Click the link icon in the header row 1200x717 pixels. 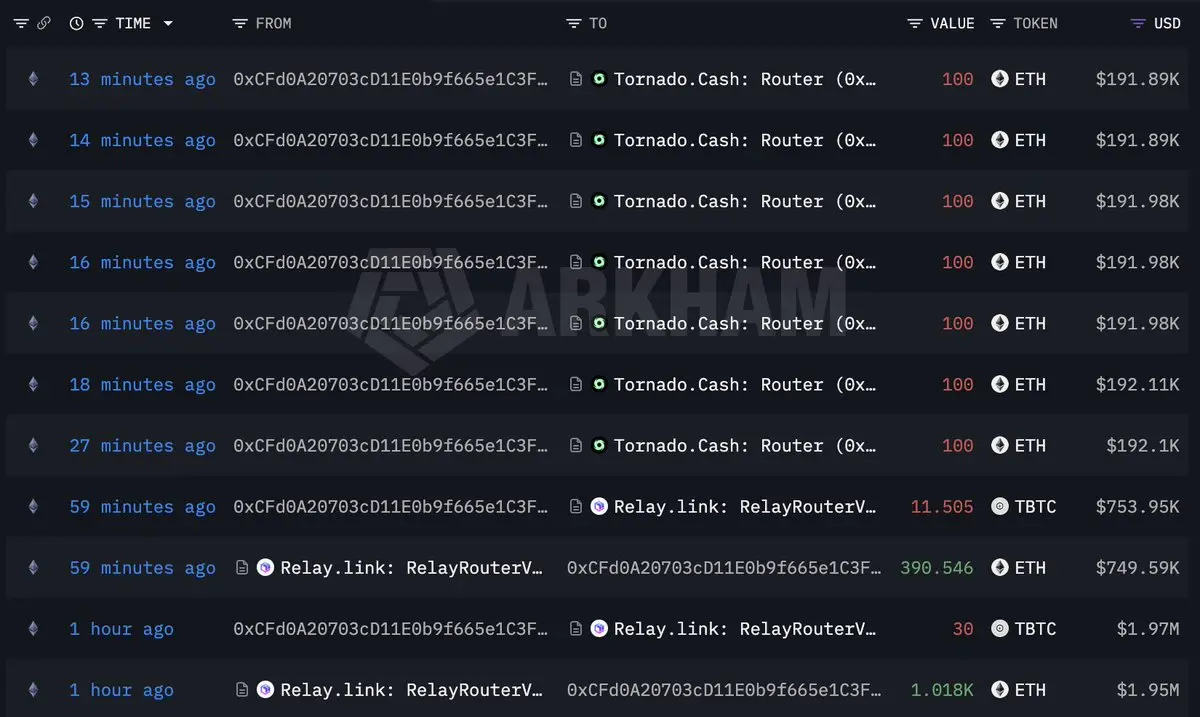tap(43, 23)
